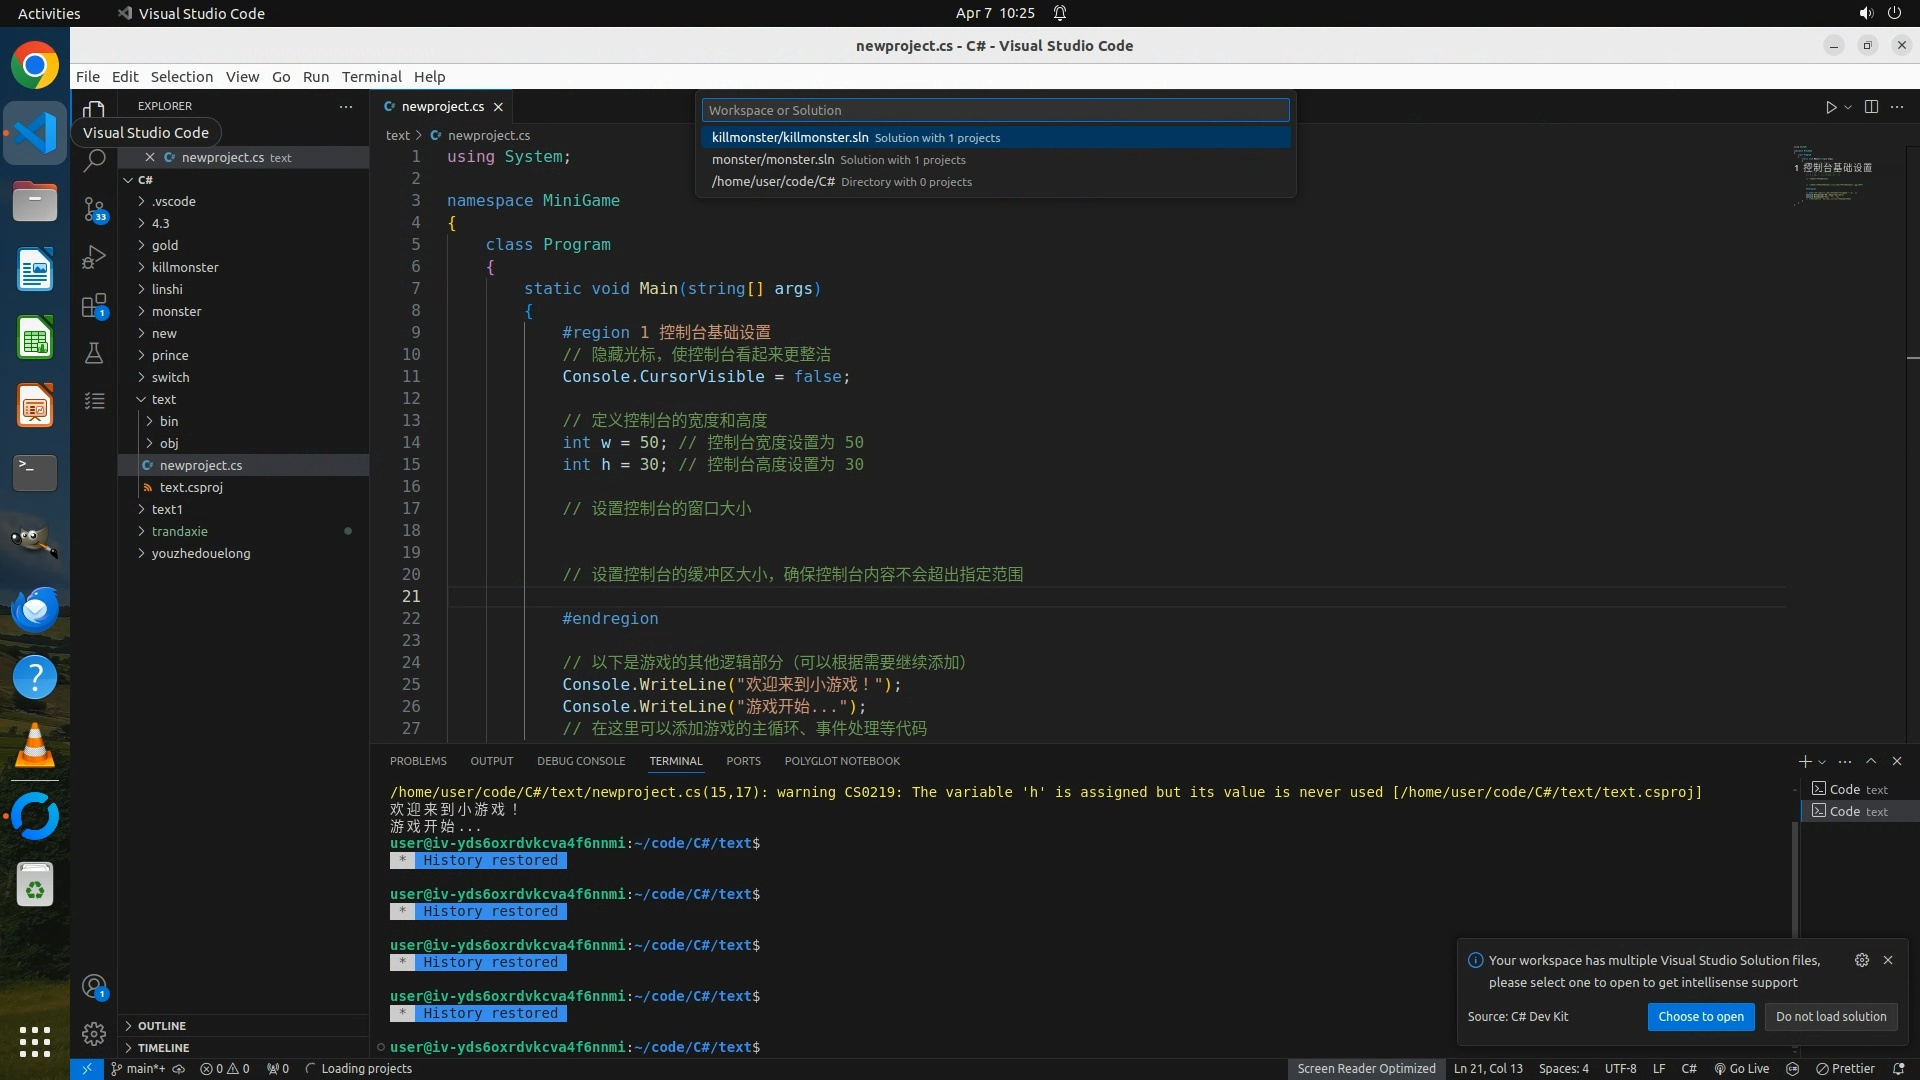Toggle Screen Reader Optimized in status bar
1920x1080 pixels.
pyautogui.click(x=1366, y=1068)
